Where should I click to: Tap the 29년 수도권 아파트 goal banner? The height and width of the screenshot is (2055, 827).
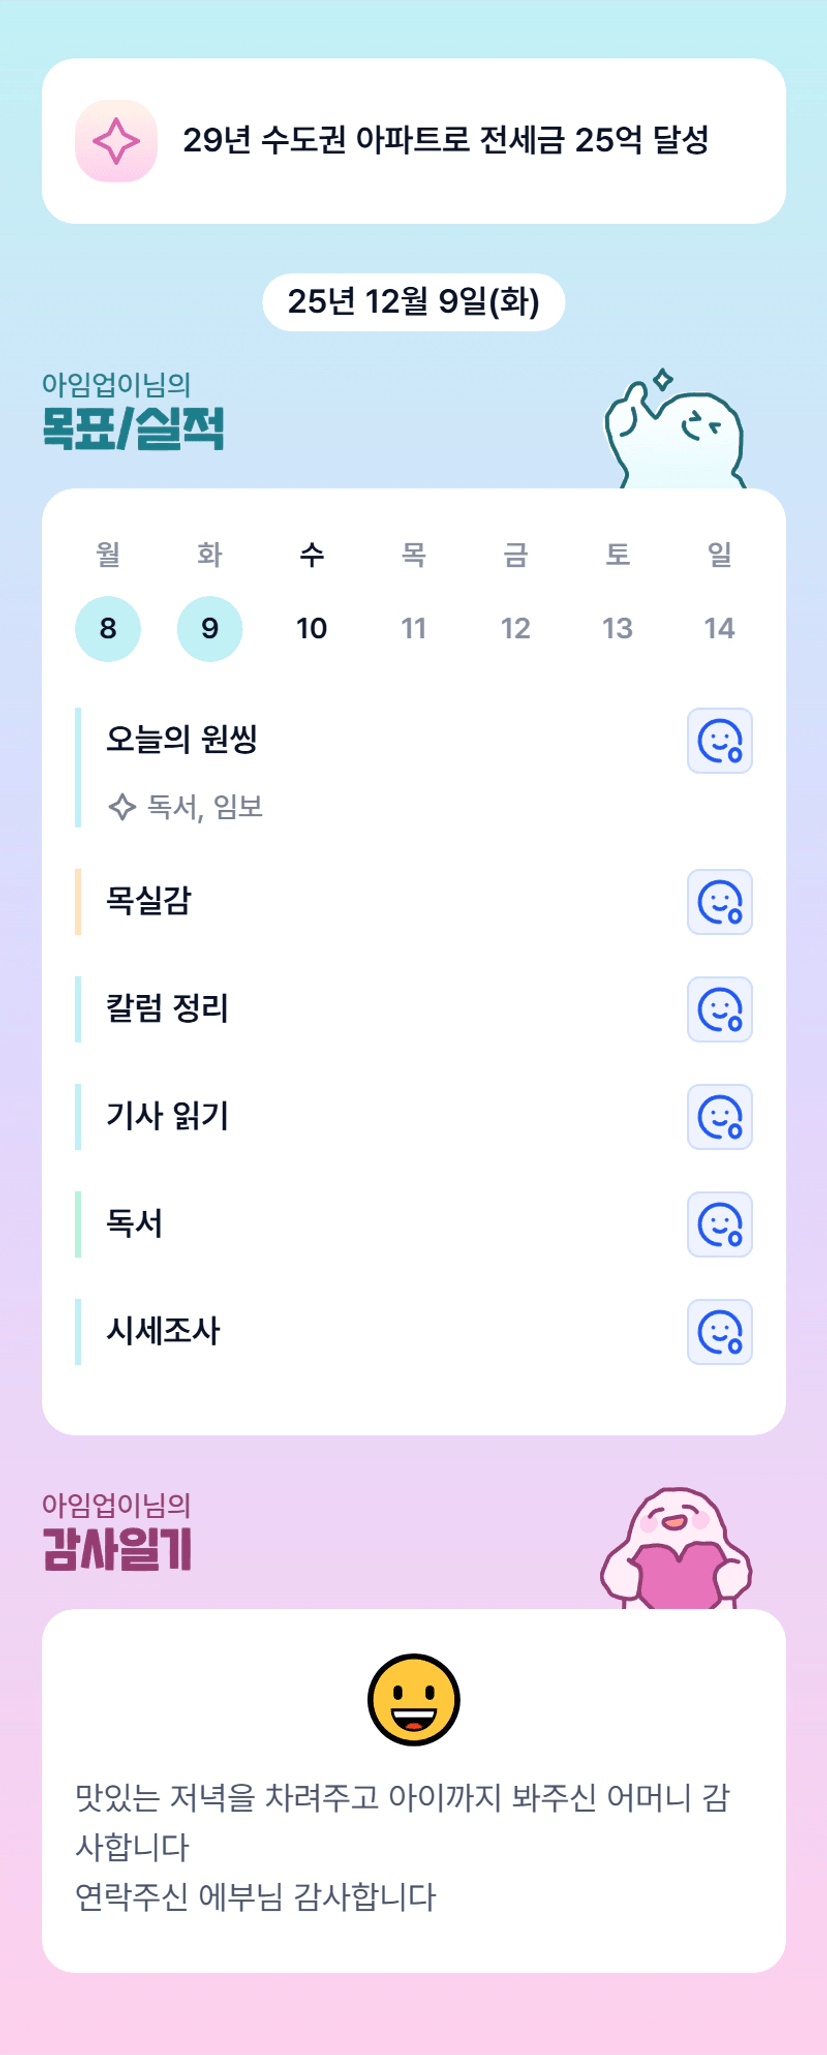point(445,141)
